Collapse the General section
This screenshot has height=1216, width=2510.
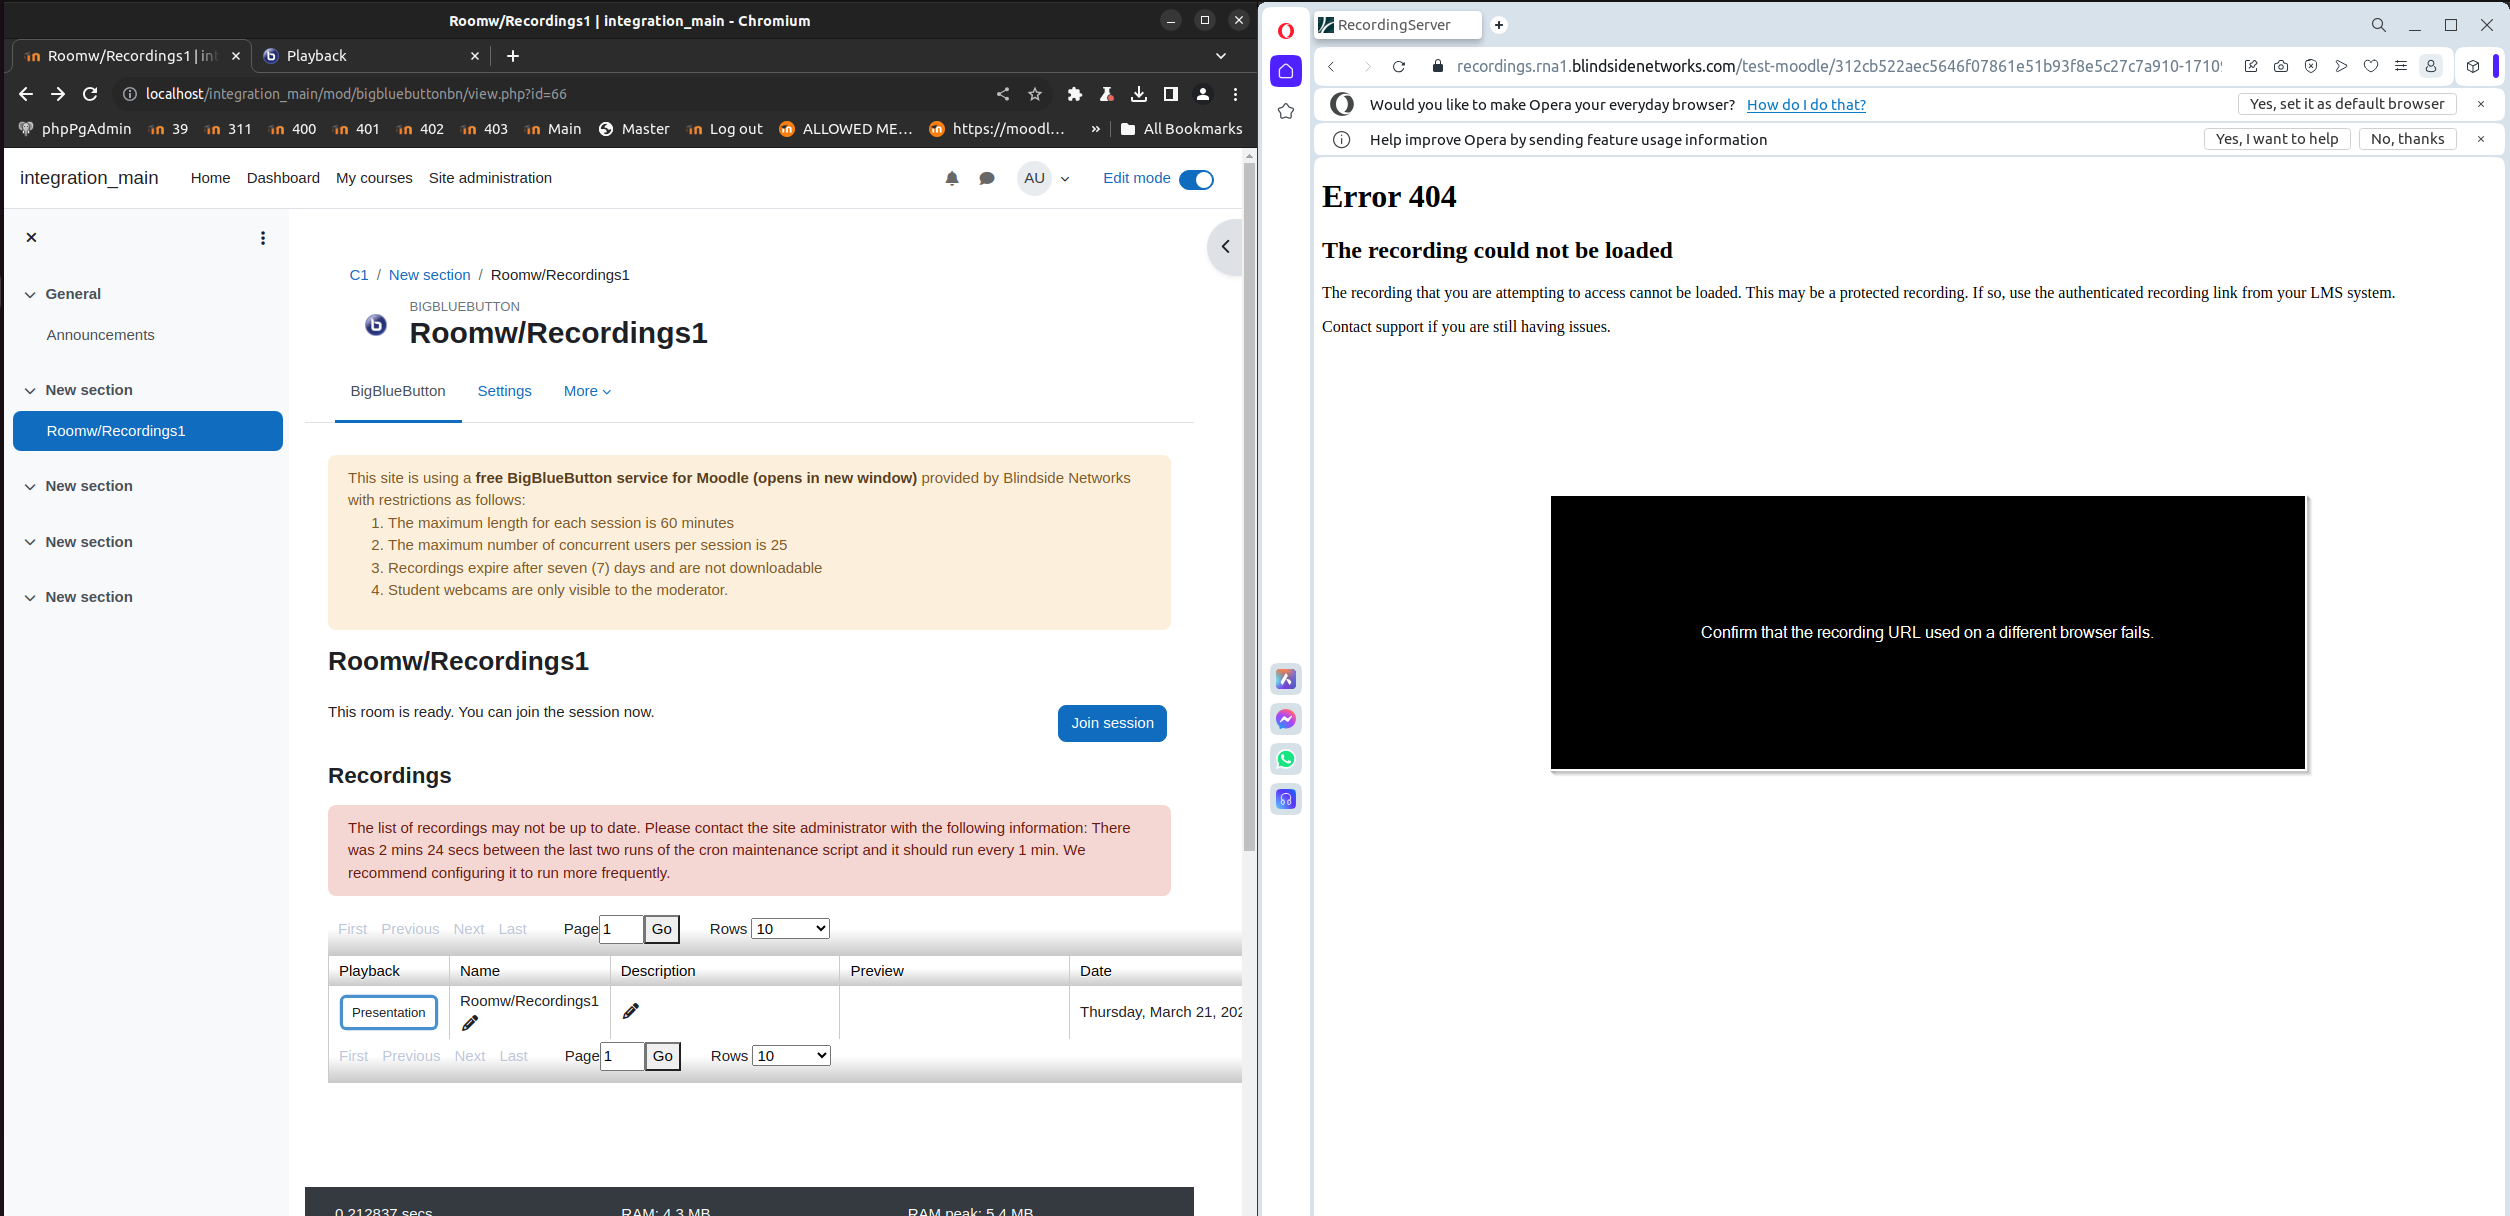coord(30,294)
